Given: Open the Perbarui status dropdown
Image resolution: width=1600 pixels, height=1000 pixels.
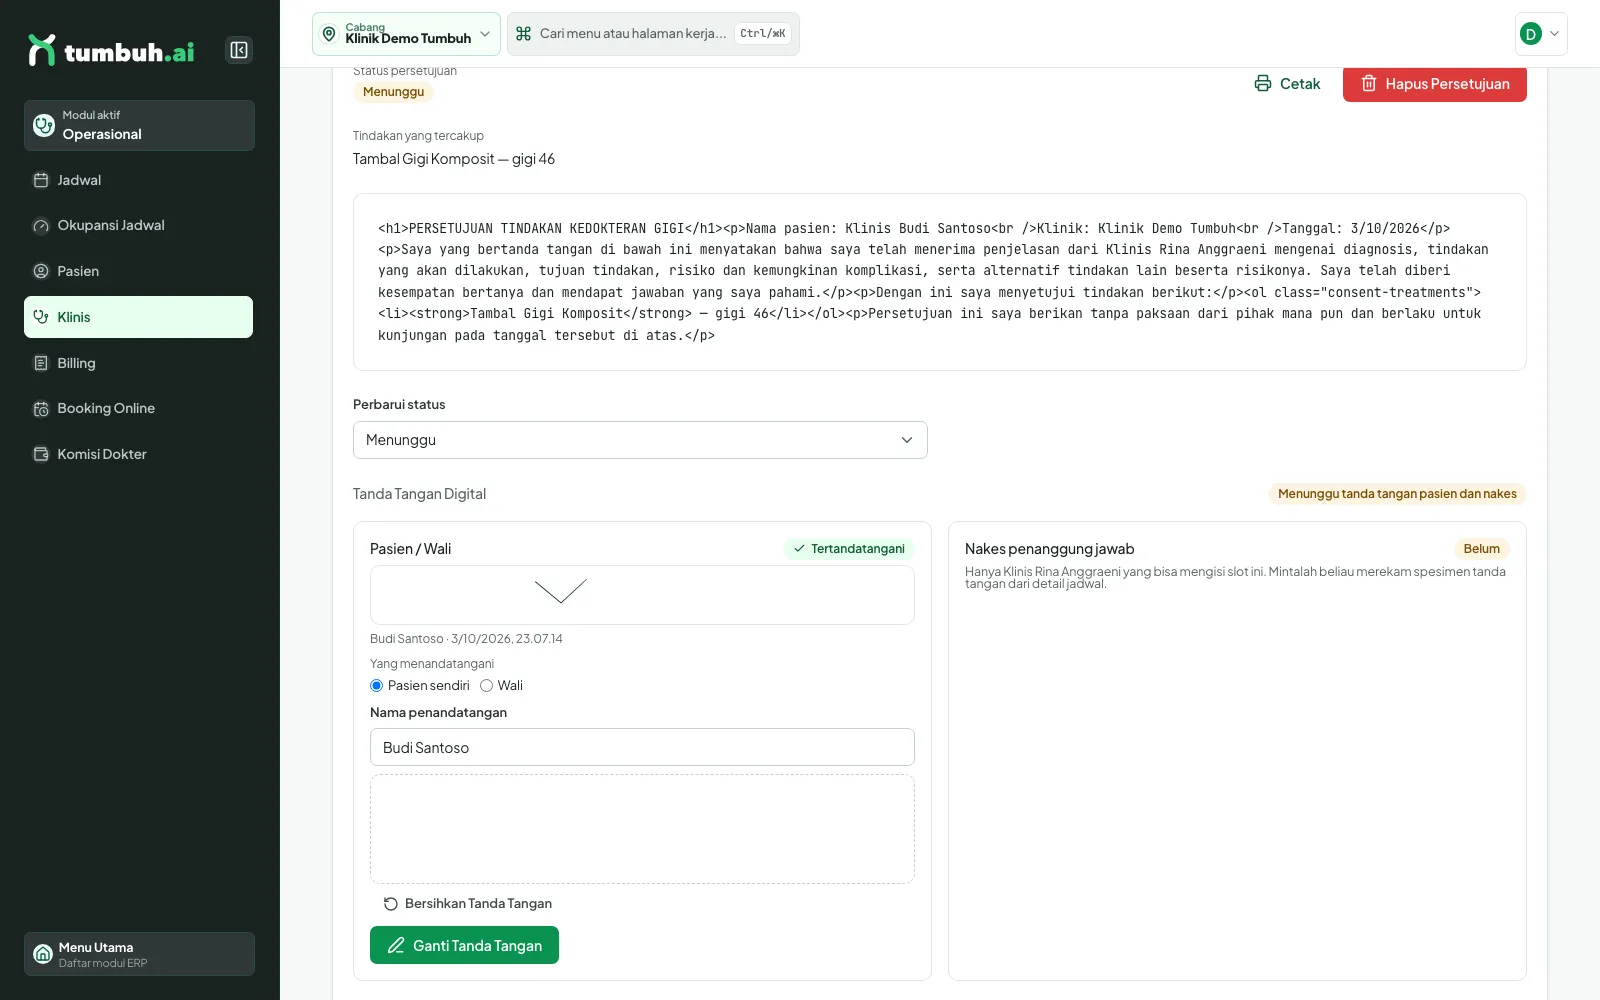Looking at the screenshot, I should point(640,440).
